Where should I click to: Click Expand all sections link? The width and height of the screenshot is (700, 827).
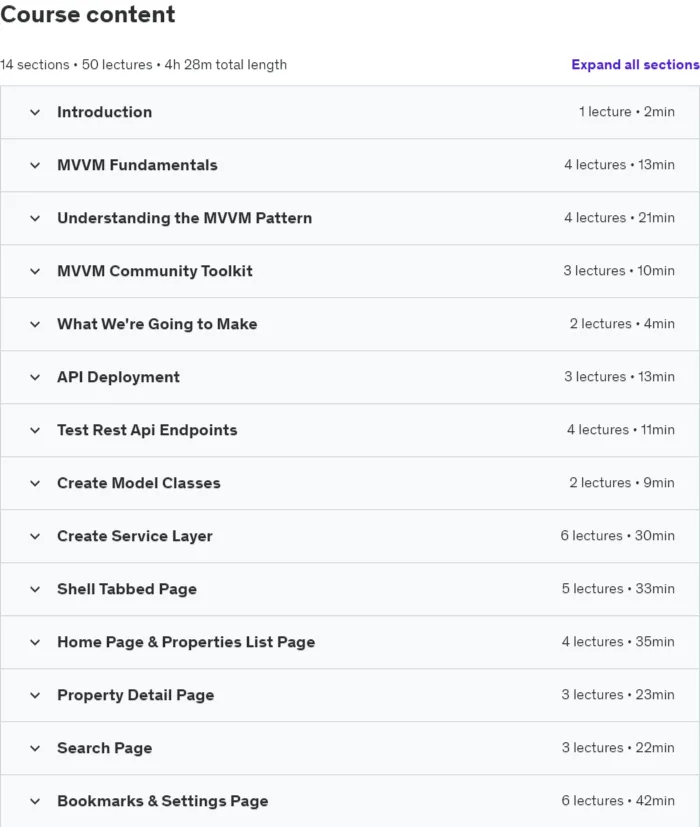click(x=635, y=65)
